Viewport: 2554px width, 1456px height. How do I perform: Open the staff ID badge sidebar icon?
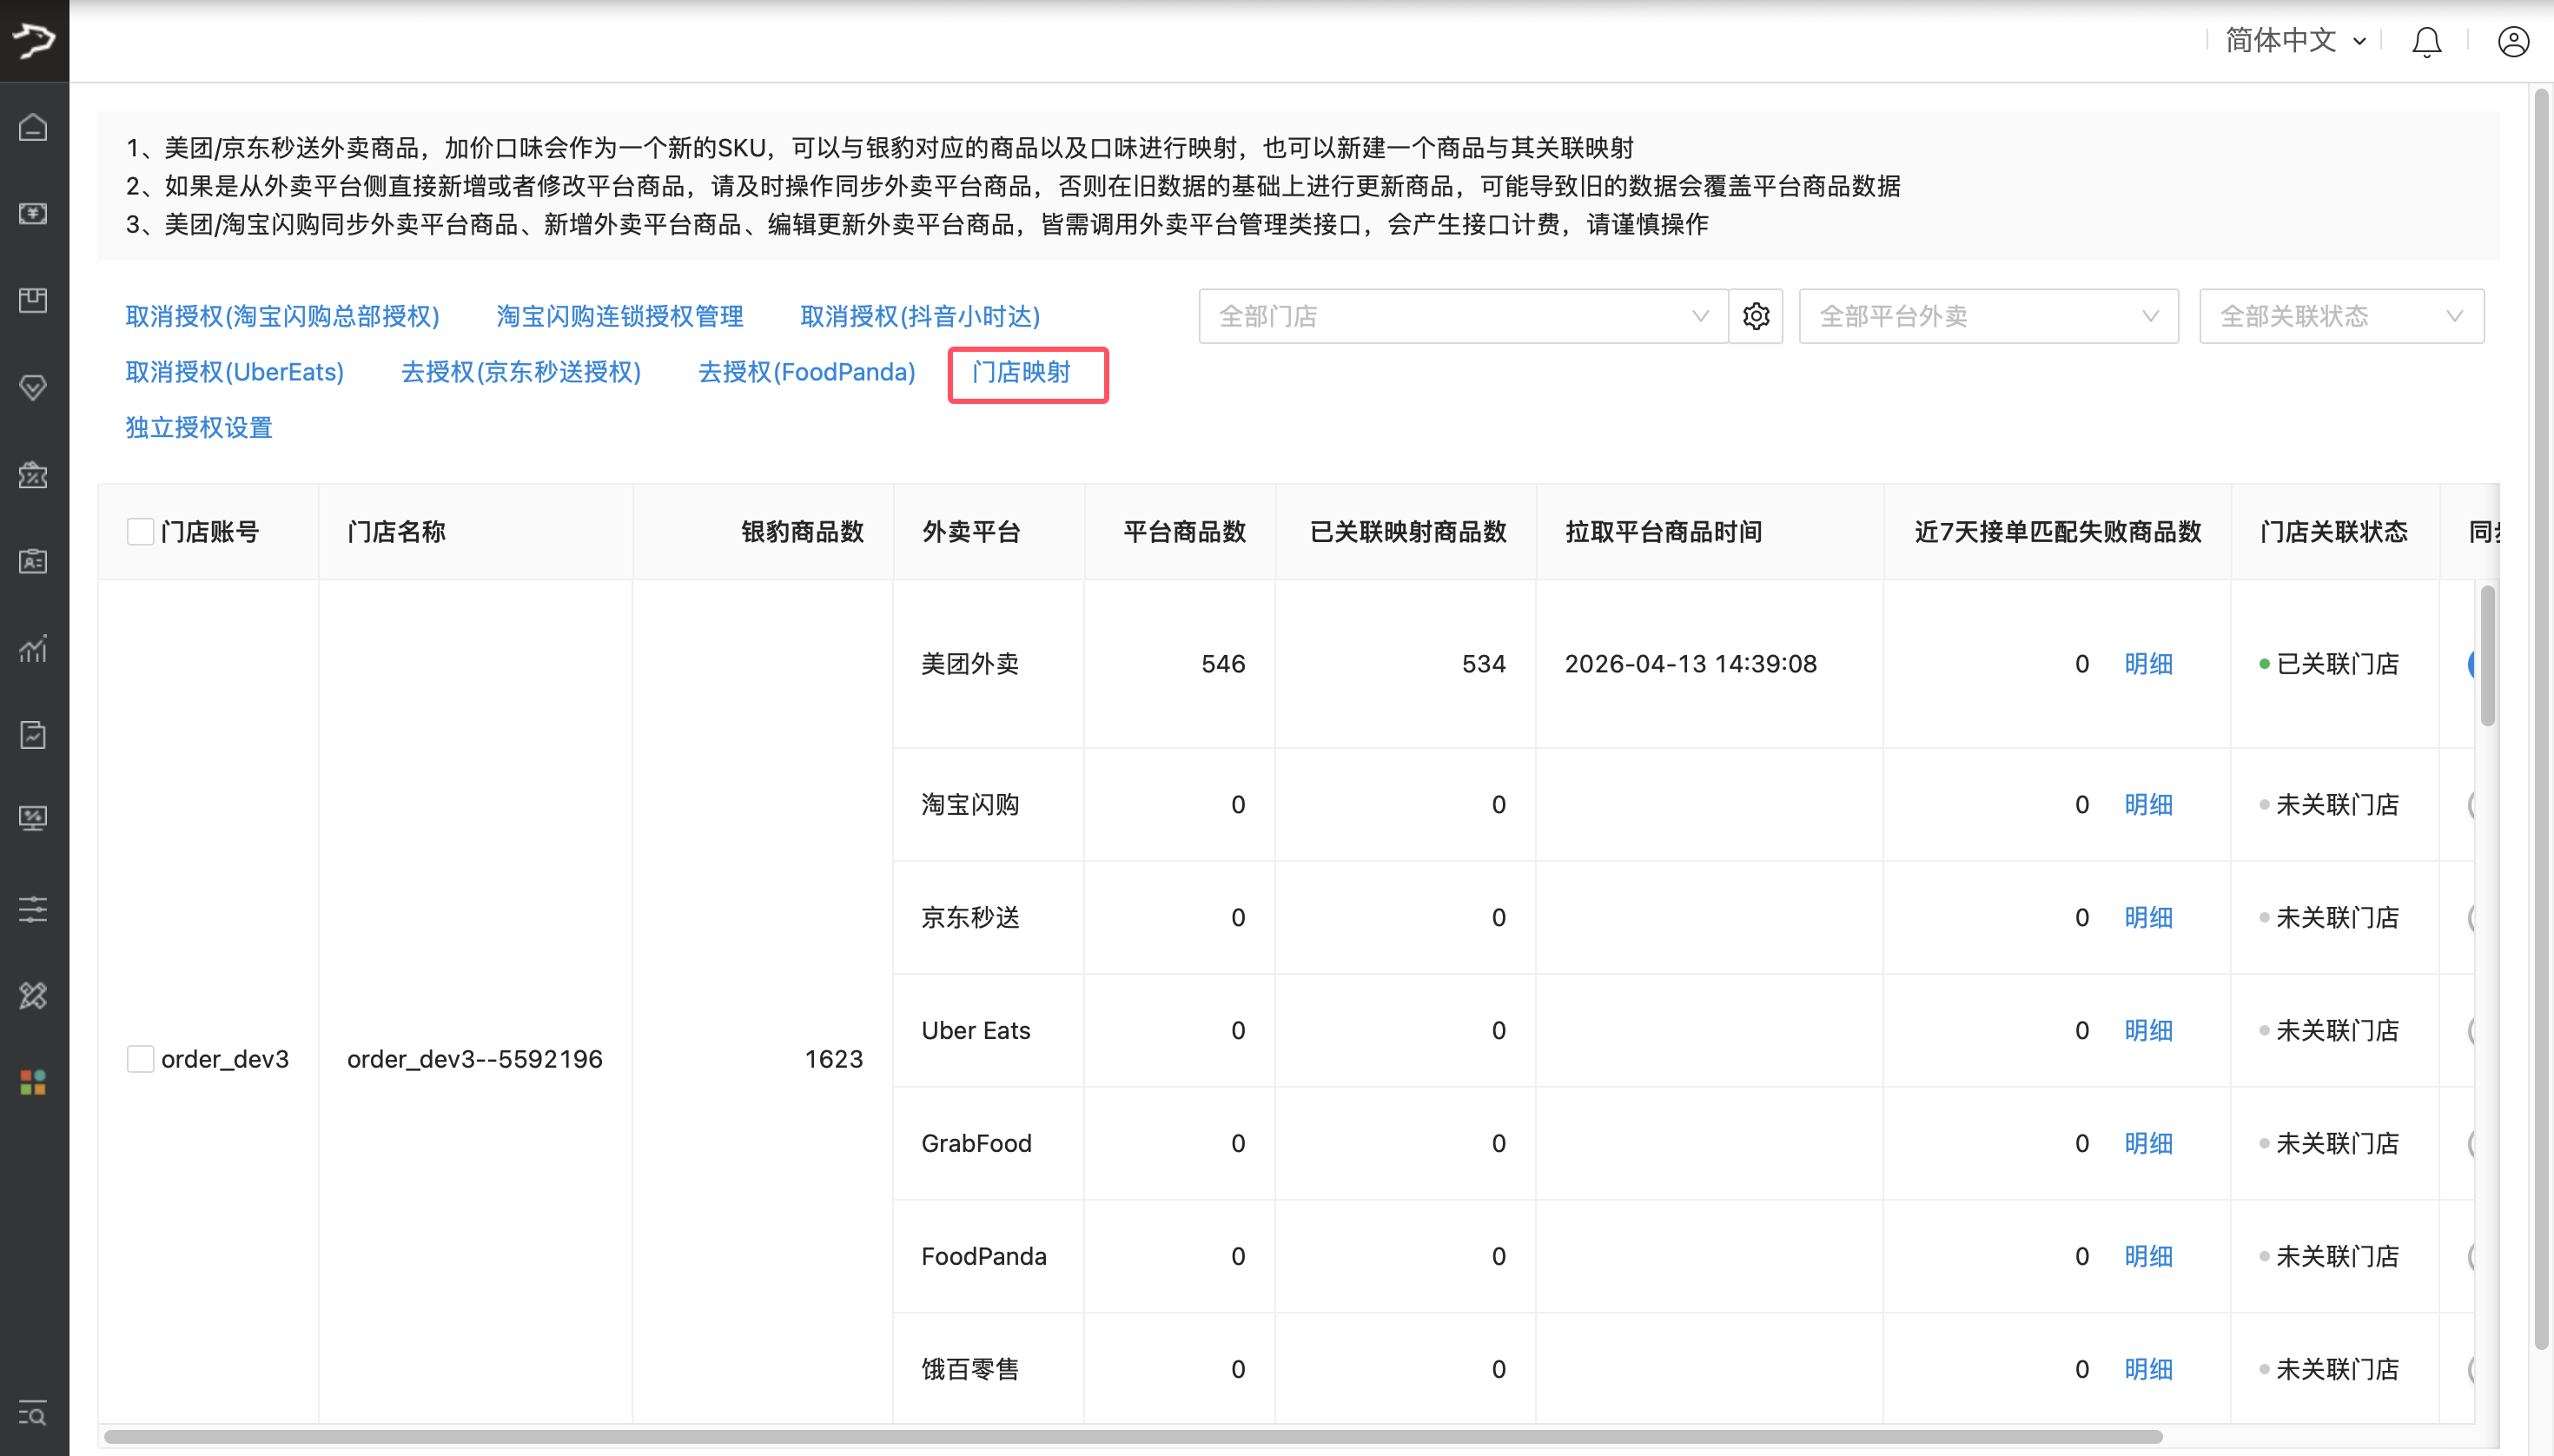point(33,561)
